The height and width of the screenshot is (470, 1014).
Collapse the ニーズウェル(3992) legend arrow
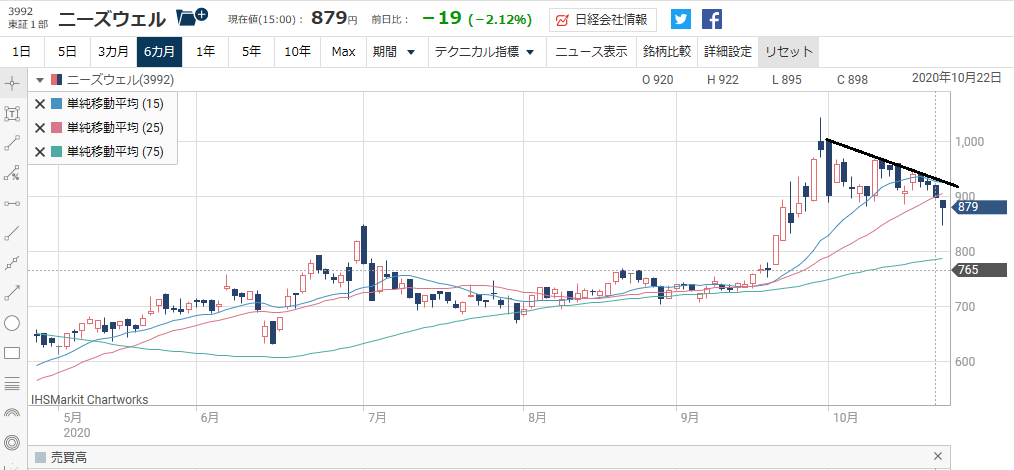[x=40, y=80]
